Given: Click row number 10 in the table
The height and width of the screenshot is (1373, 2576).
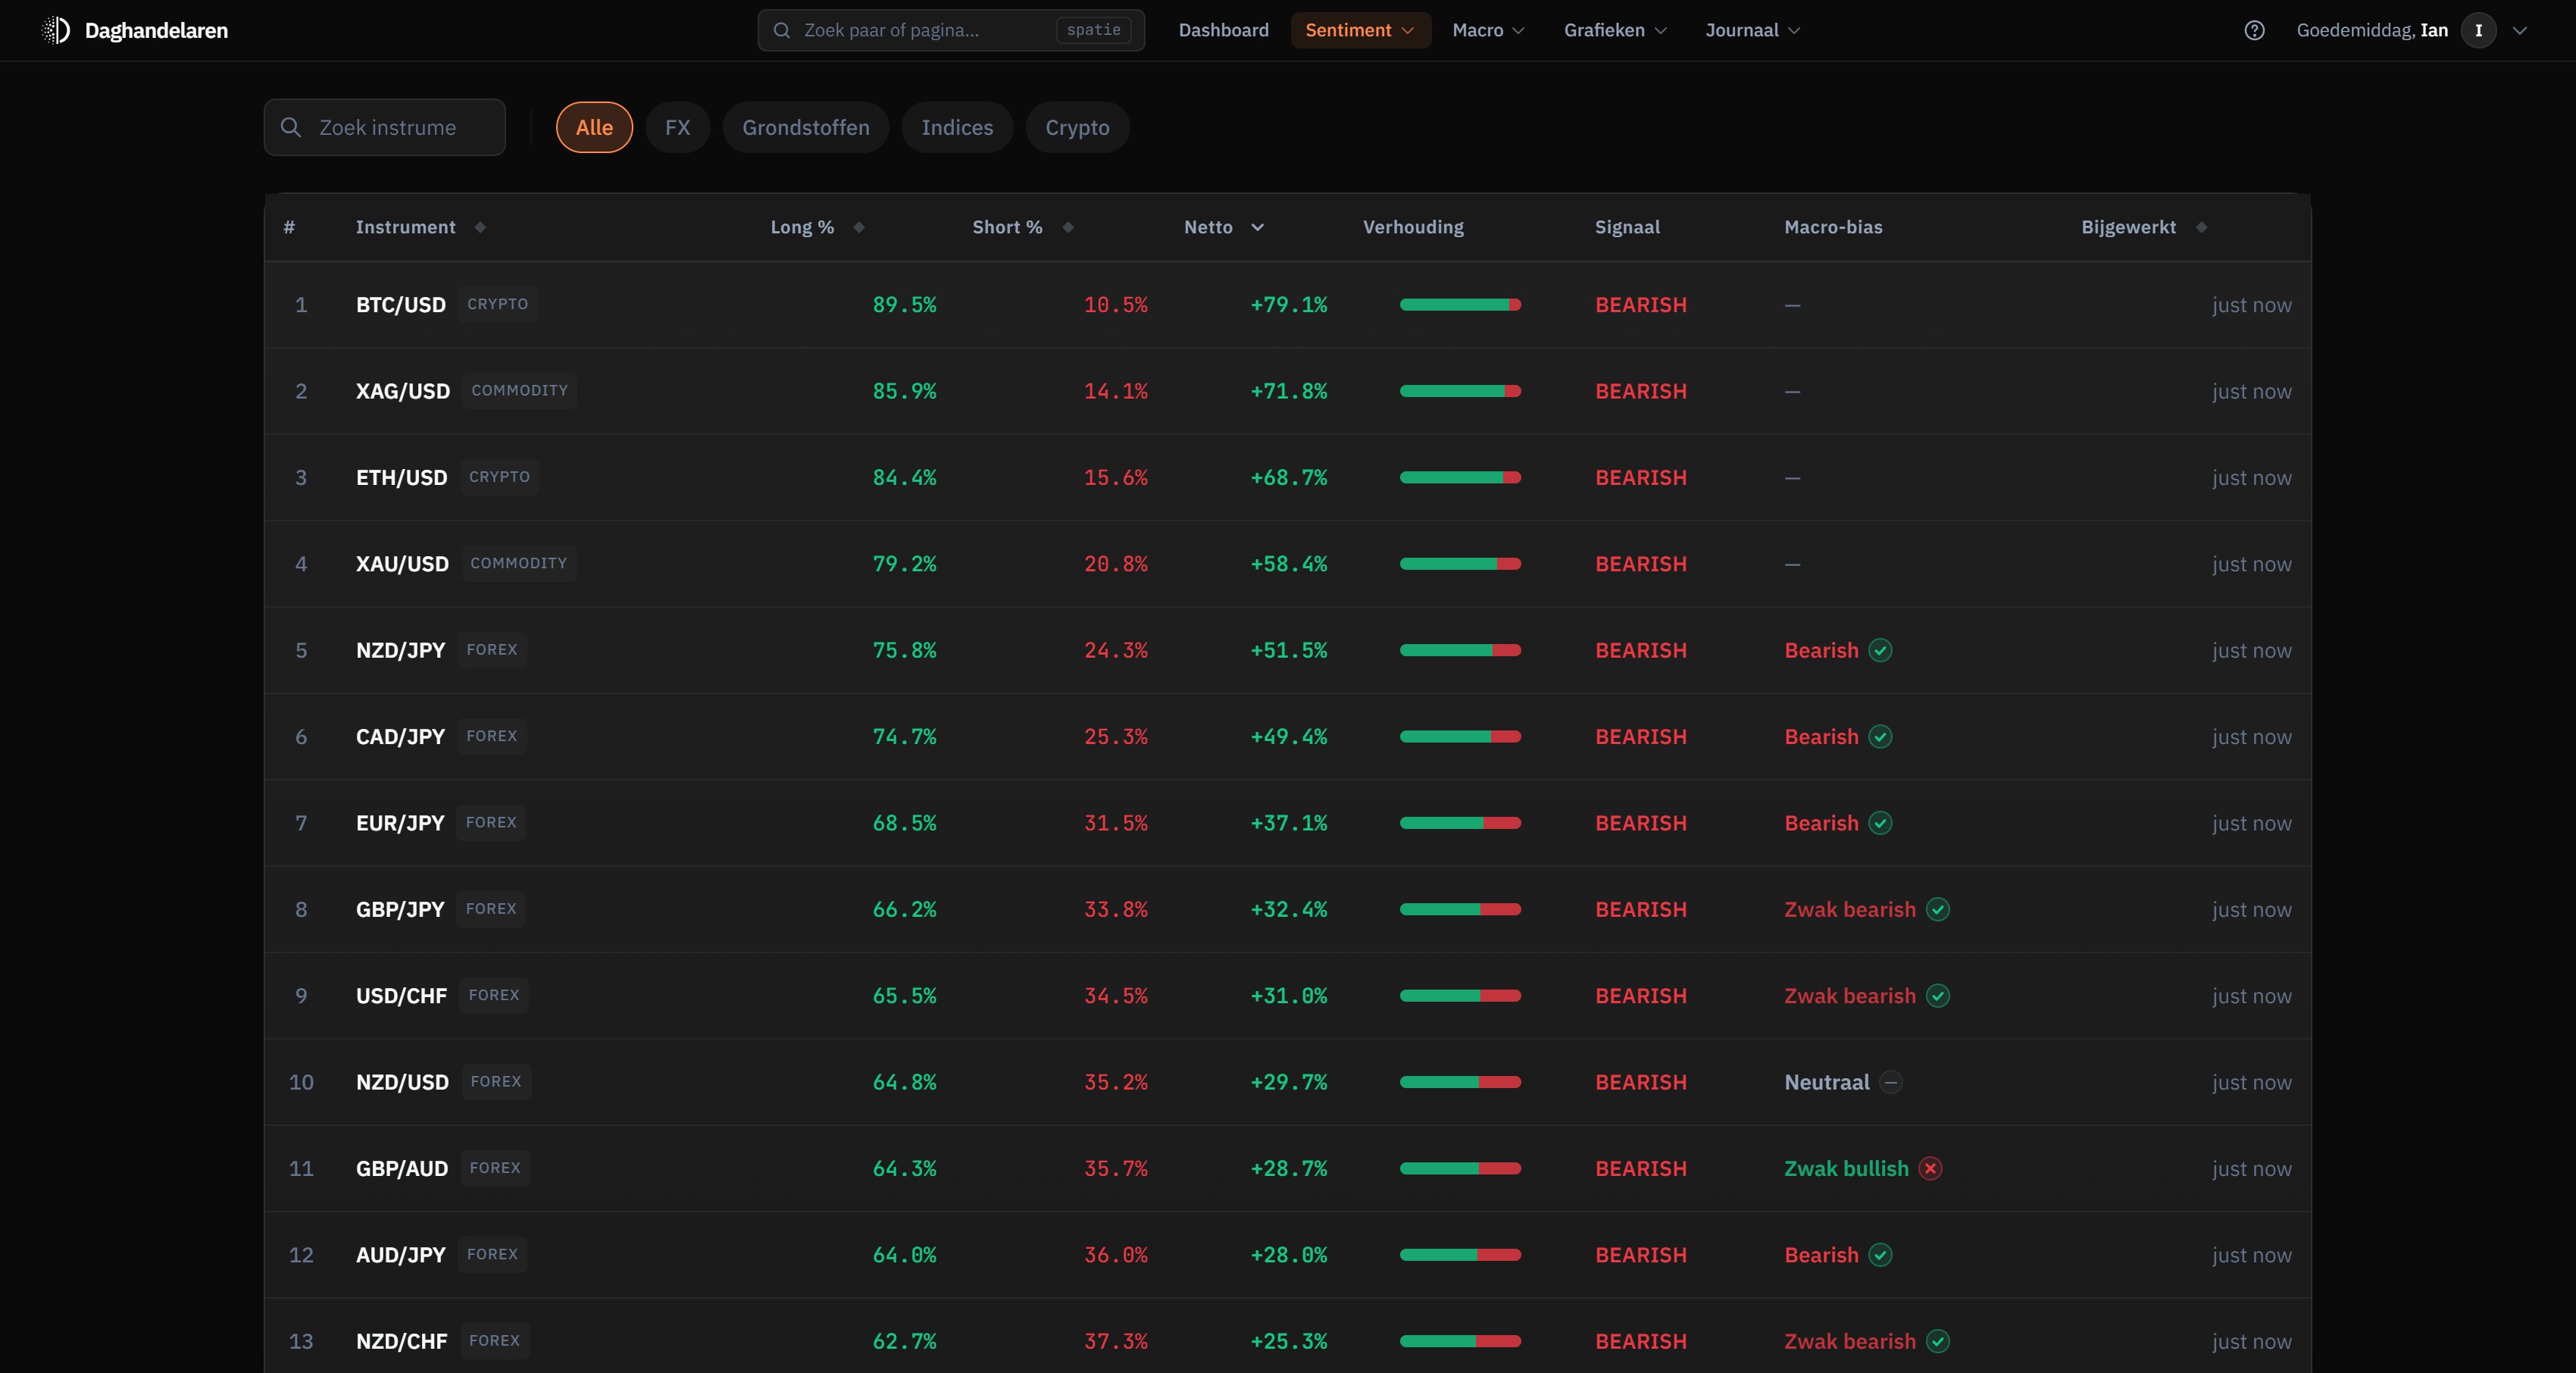Looking at the screenshot, I should tap(301, 1082).
